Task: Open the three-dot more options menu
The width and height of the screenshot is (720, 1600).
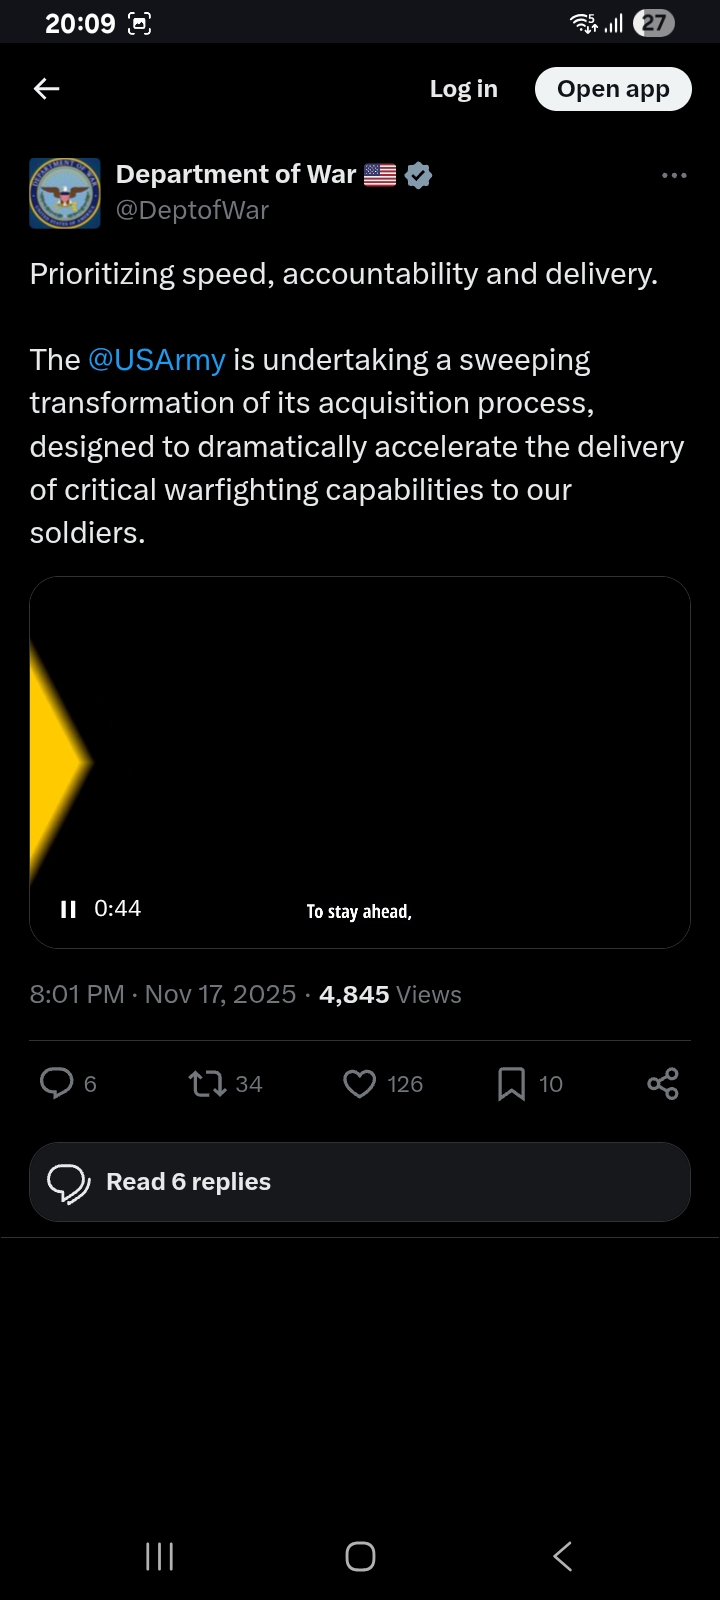Action: click(674, 176)
